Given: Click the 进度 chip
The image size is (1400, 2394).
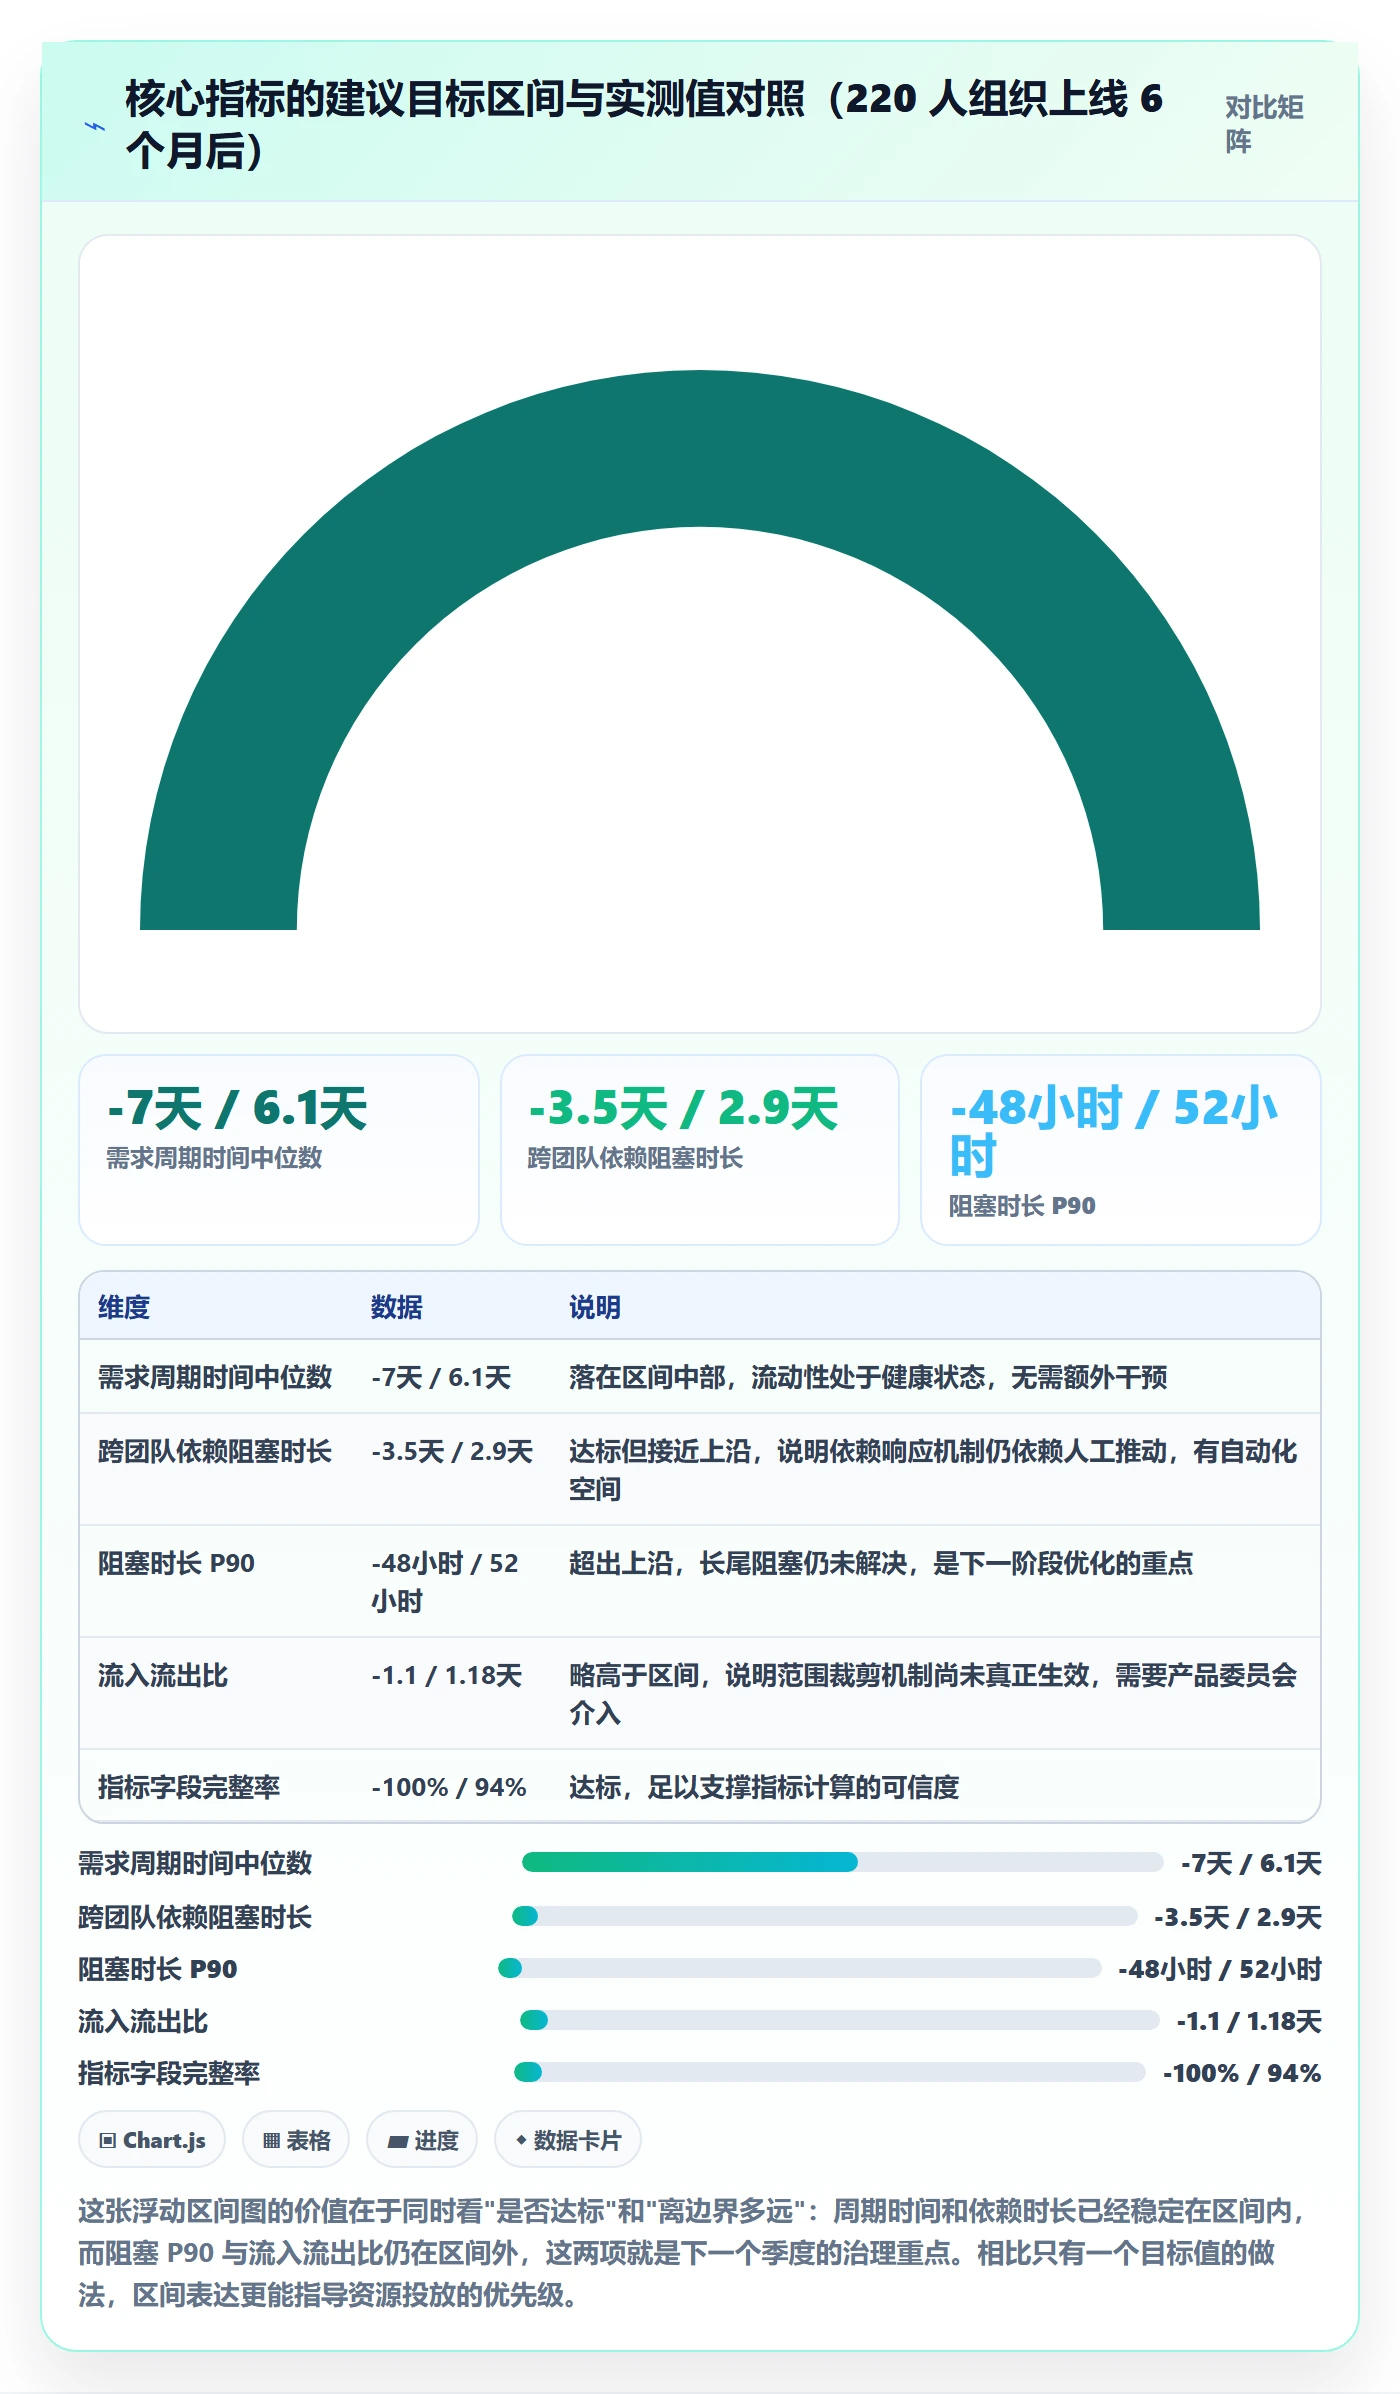Looking at the screenshot, I should pyautogui.click(x=422, y=2140).
